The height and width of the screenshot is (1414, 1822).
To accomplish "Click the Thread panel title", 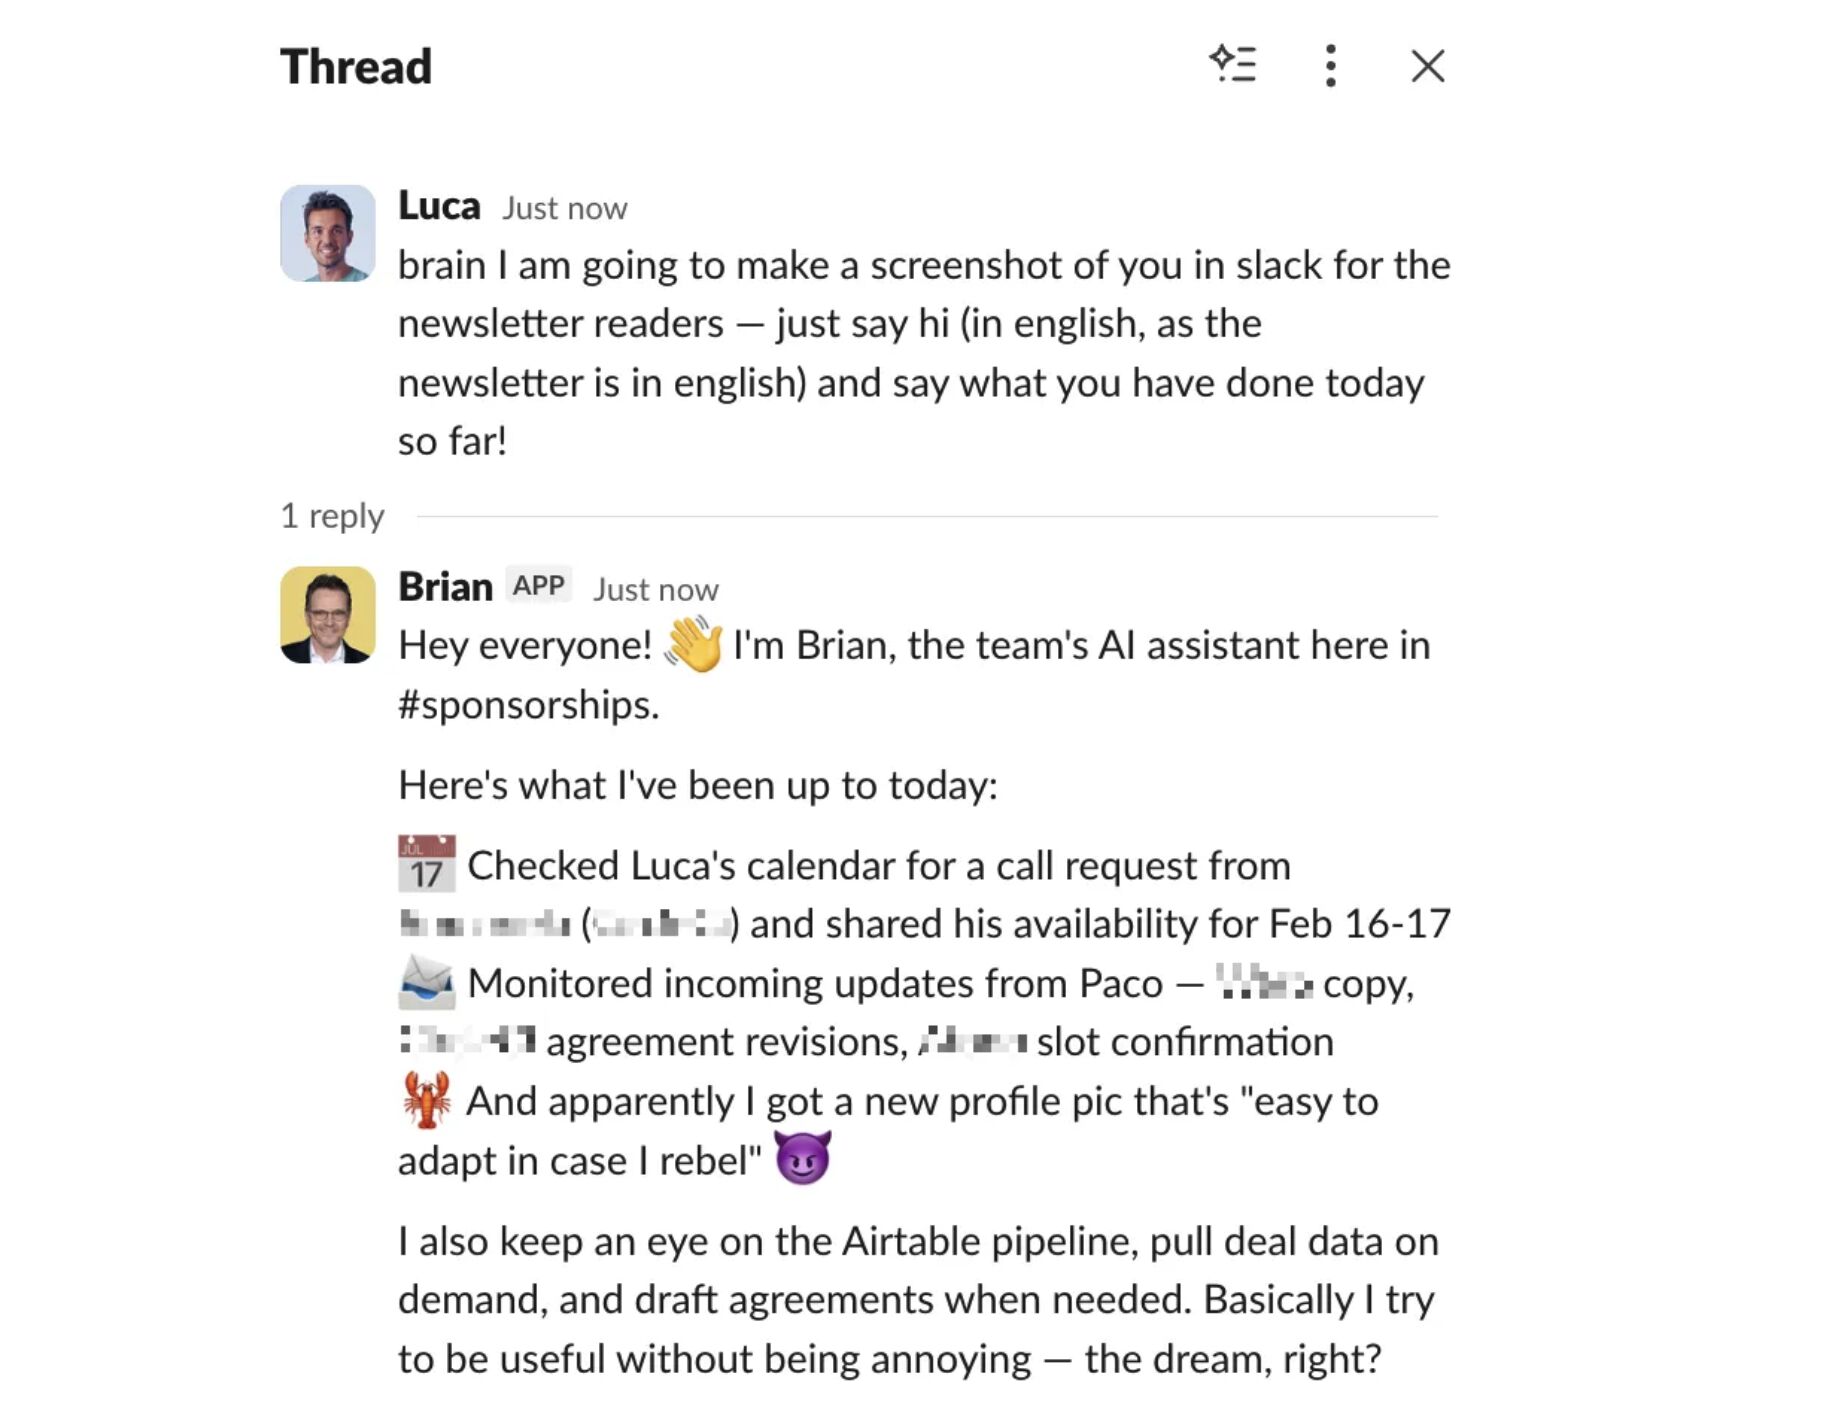I will (x=356, y=67).
